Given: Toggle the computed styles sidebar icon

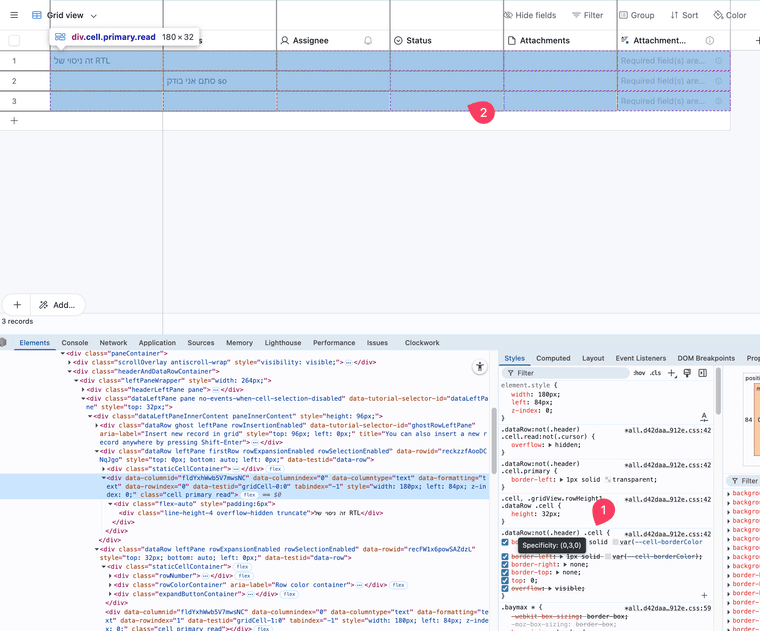Looking at the screenshot, I should [703, 373].
